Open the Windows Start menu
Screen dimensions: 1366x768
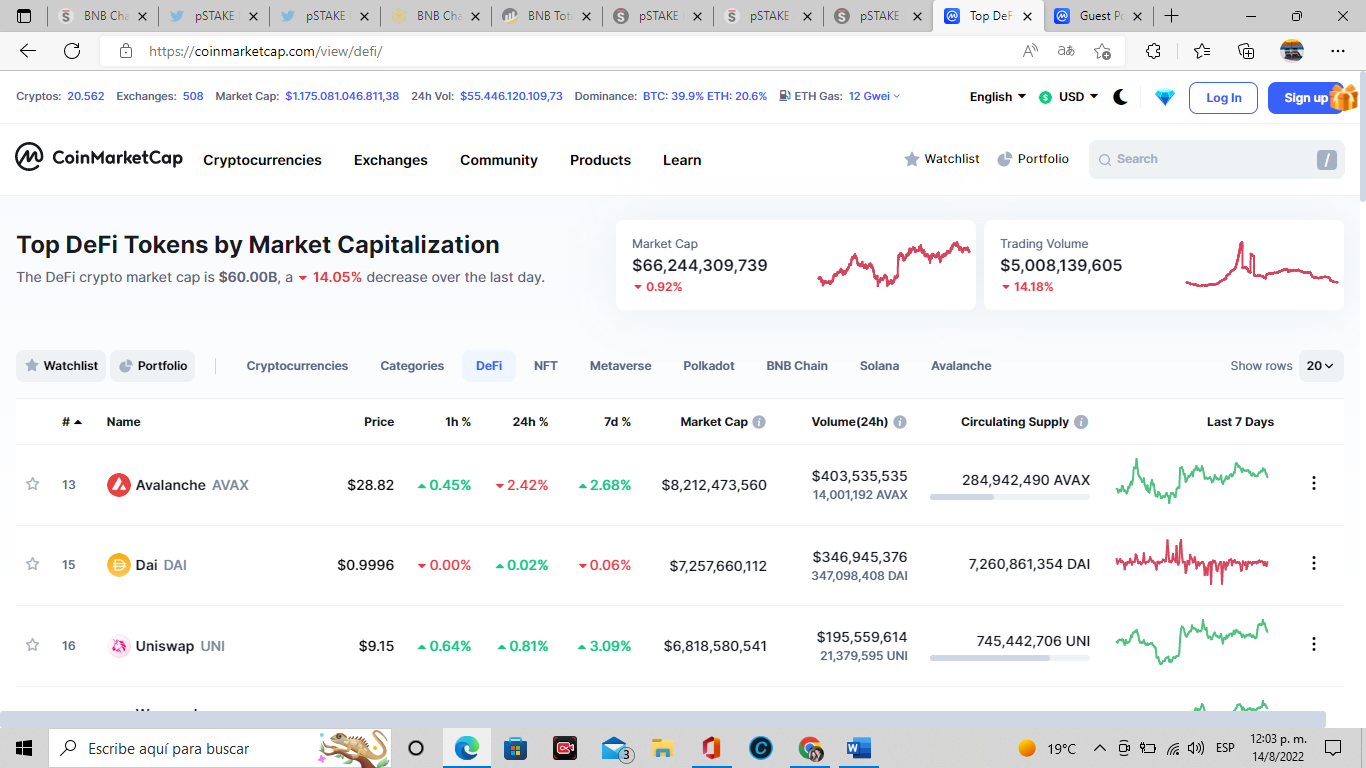click(24, 748)
